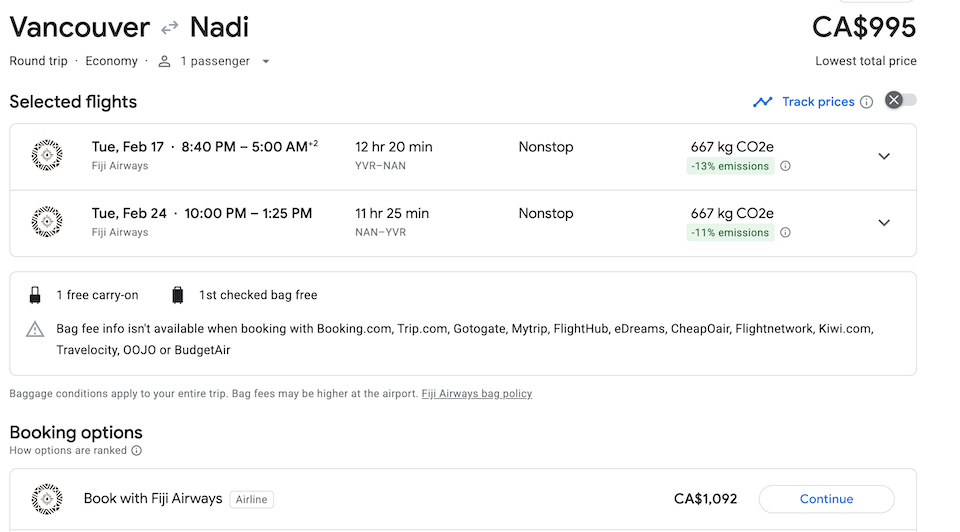Click the Track prices label

817,102
